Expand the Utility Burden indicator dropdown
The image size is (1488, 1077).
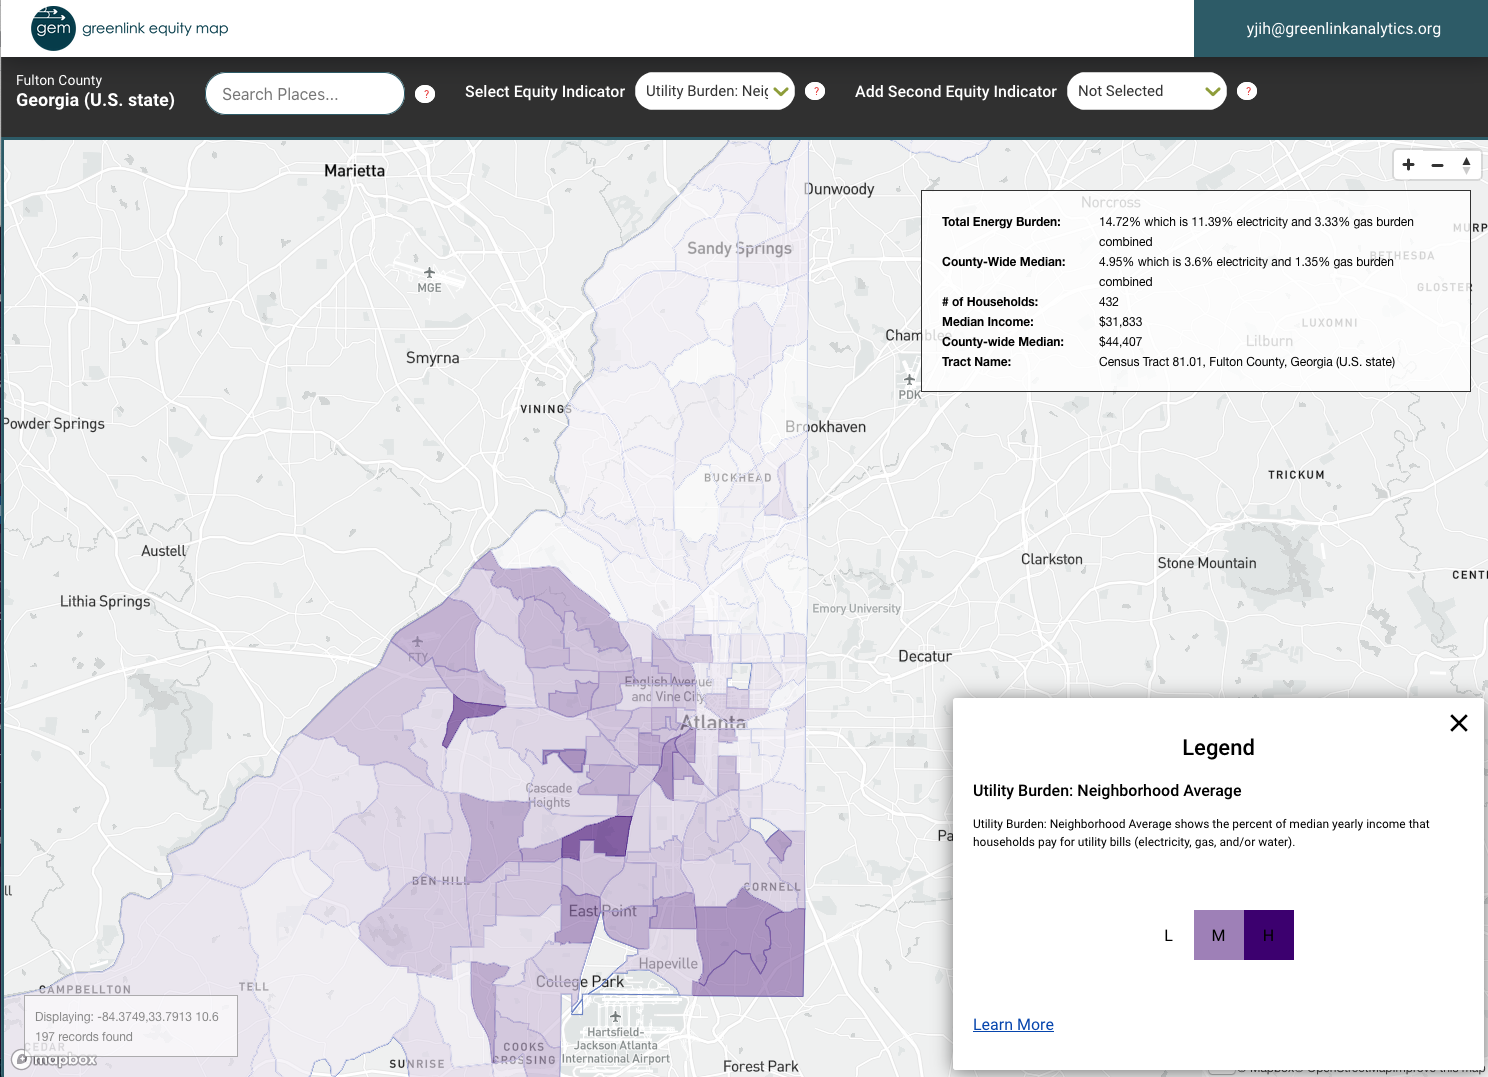[714, 91]
